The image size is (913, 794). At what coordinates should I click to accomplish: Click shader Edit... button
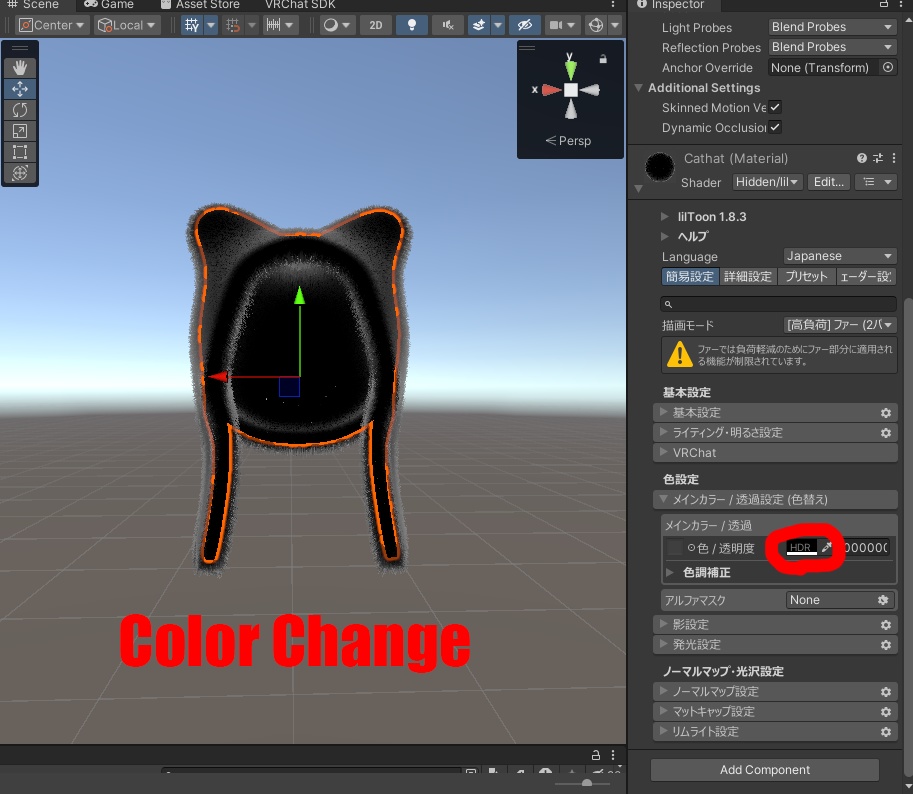[829, 182]
